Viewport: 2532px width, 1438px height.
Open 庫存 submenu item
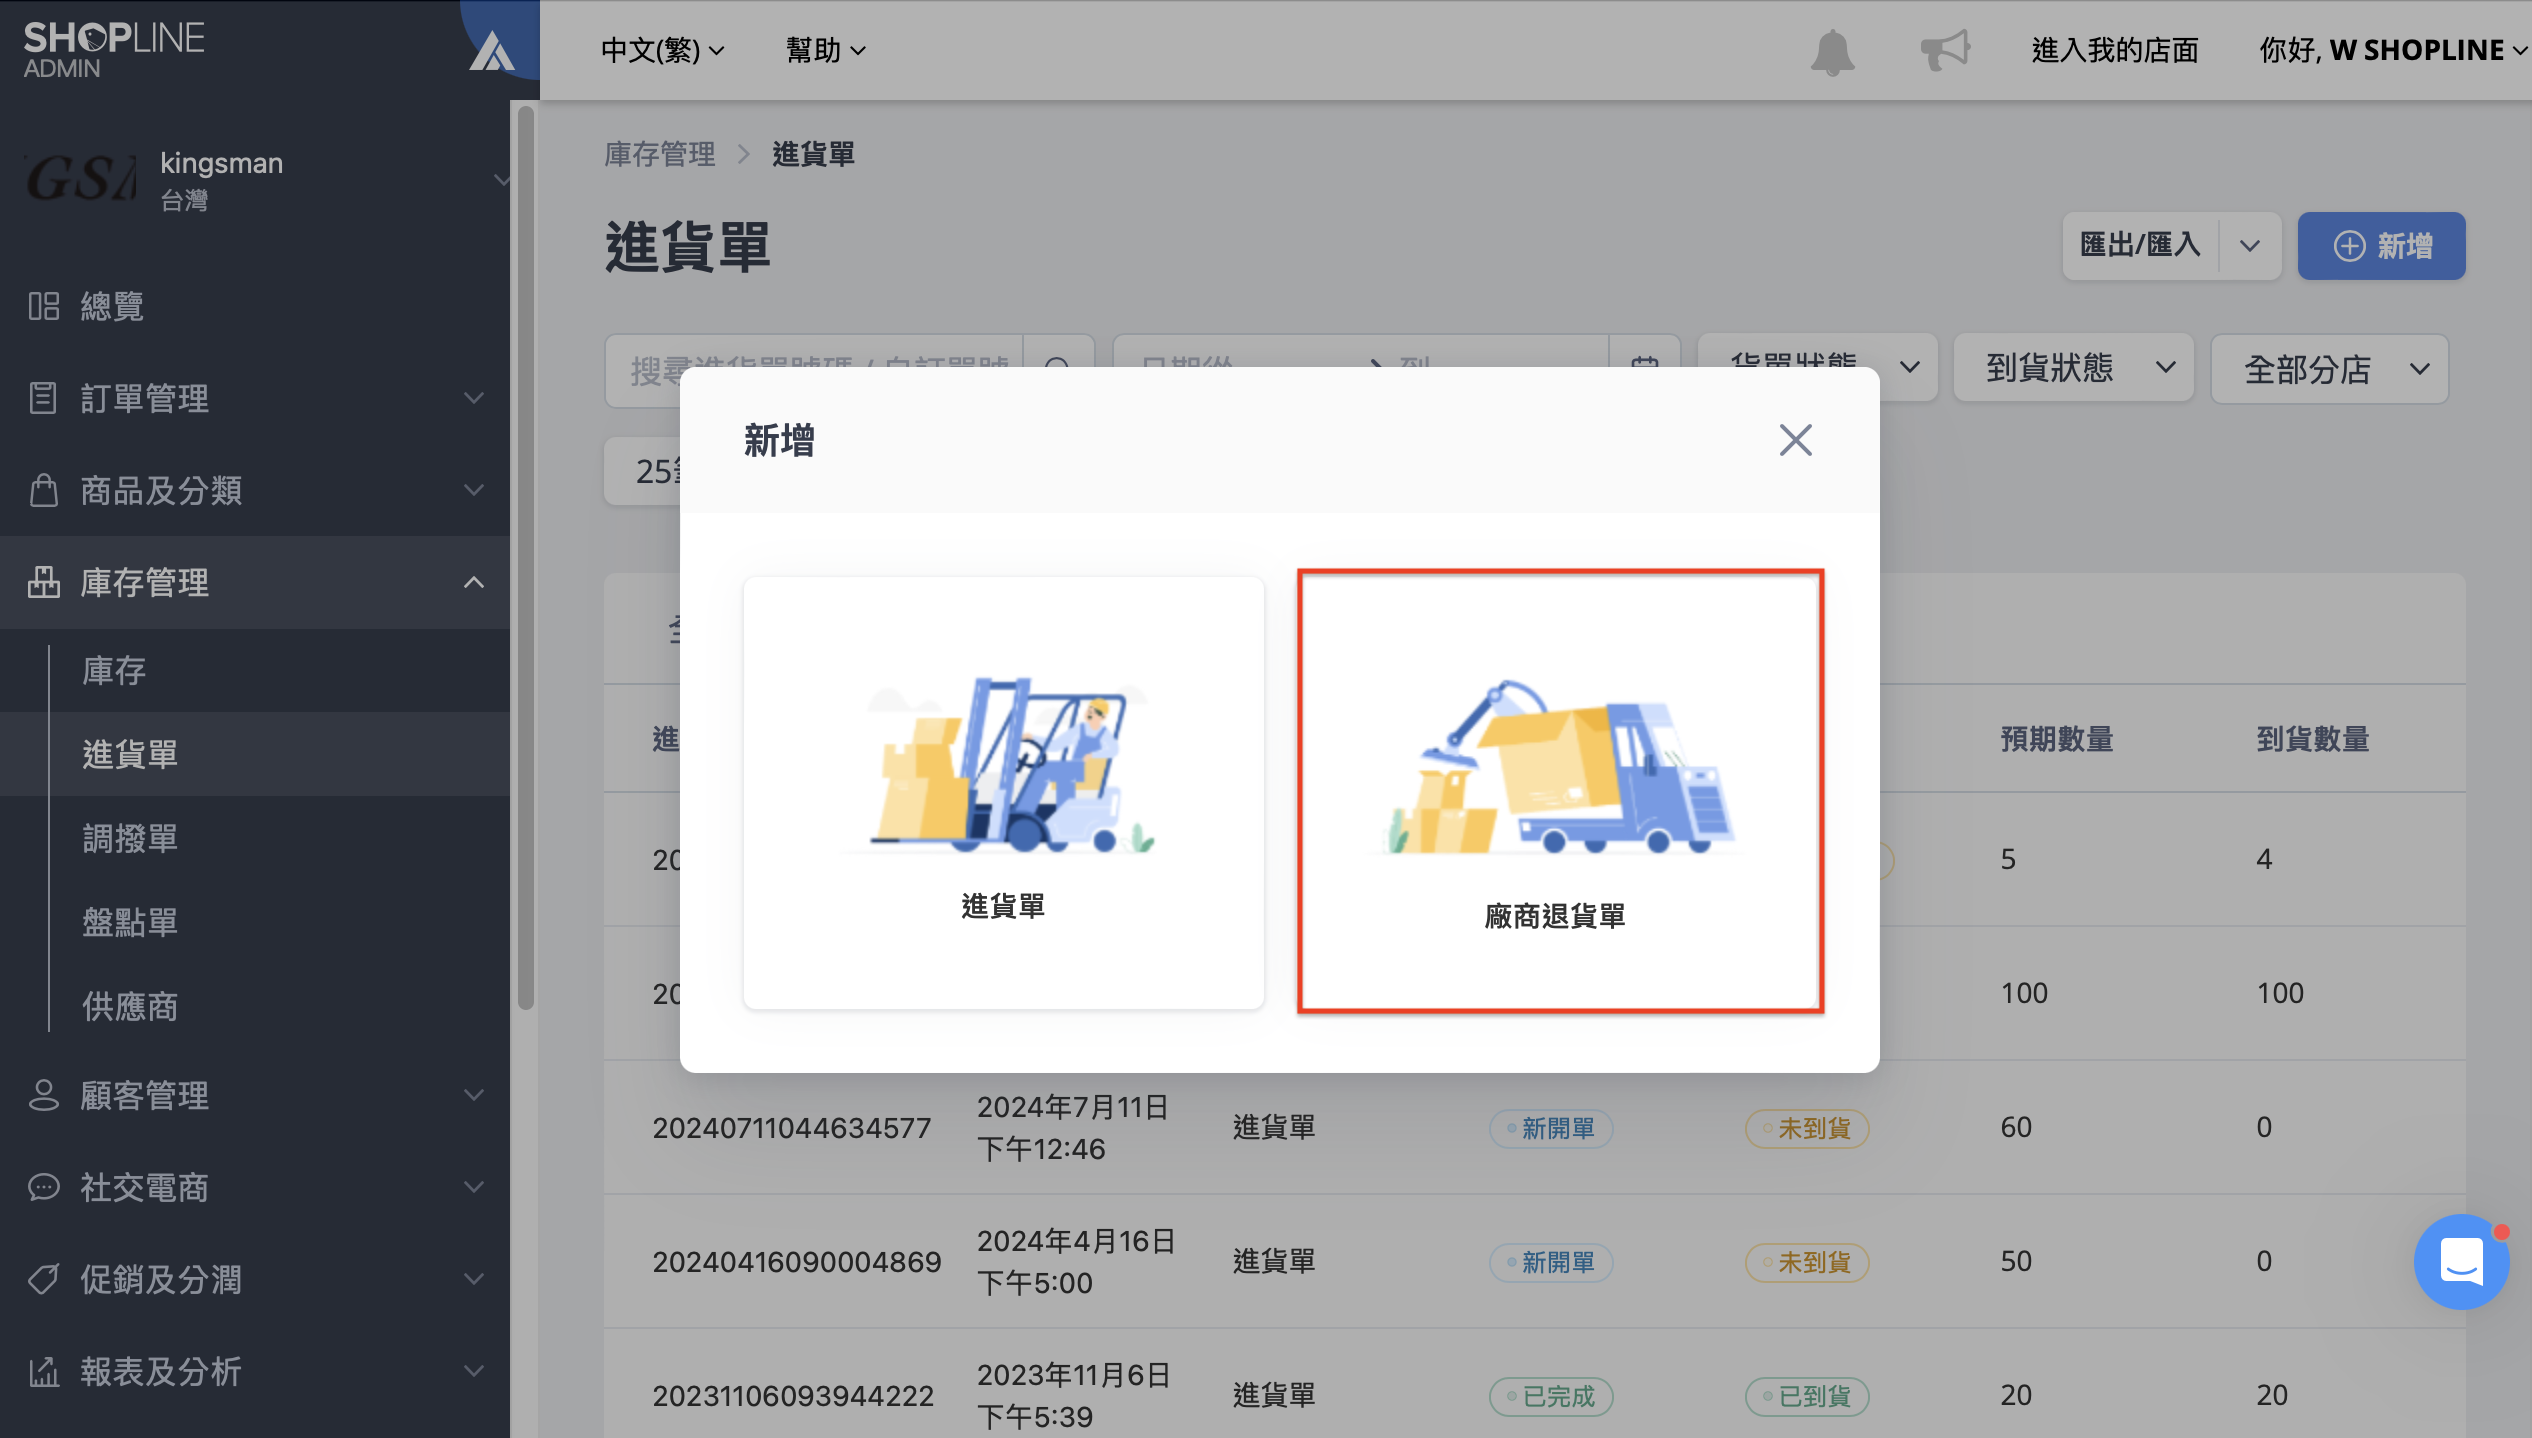click(x=114, y=670)
